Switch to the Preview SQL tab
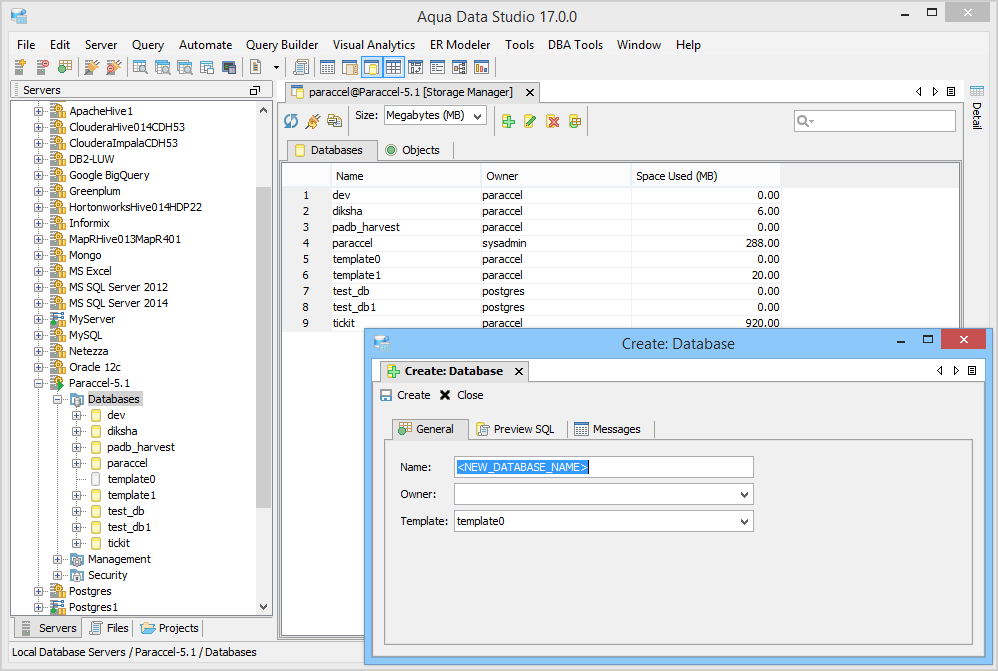This screenshot has width=998, height=671. point(515,429)
